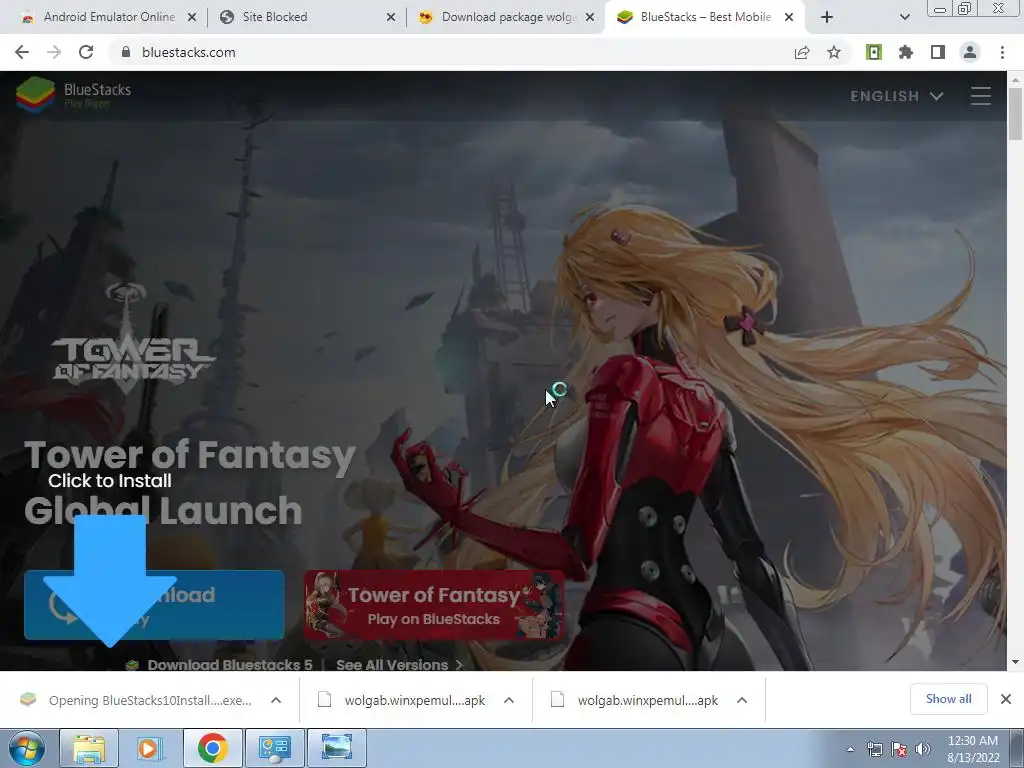1024x768 pixels.
Task: Open the media player taskbar icon
Action: click(150, 748)
